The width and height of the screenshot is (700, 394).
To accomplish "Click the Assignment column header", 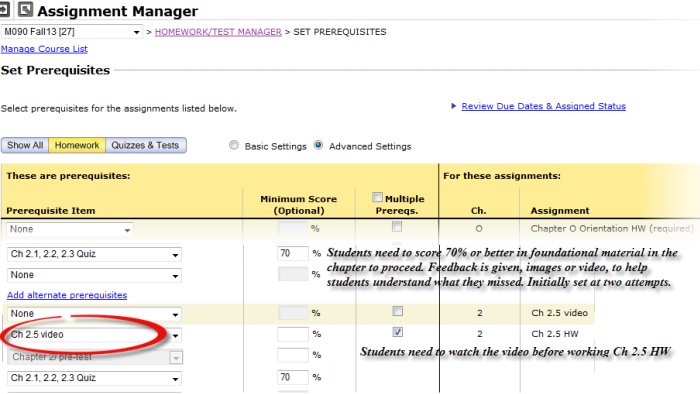I will [x=560, y=211].
